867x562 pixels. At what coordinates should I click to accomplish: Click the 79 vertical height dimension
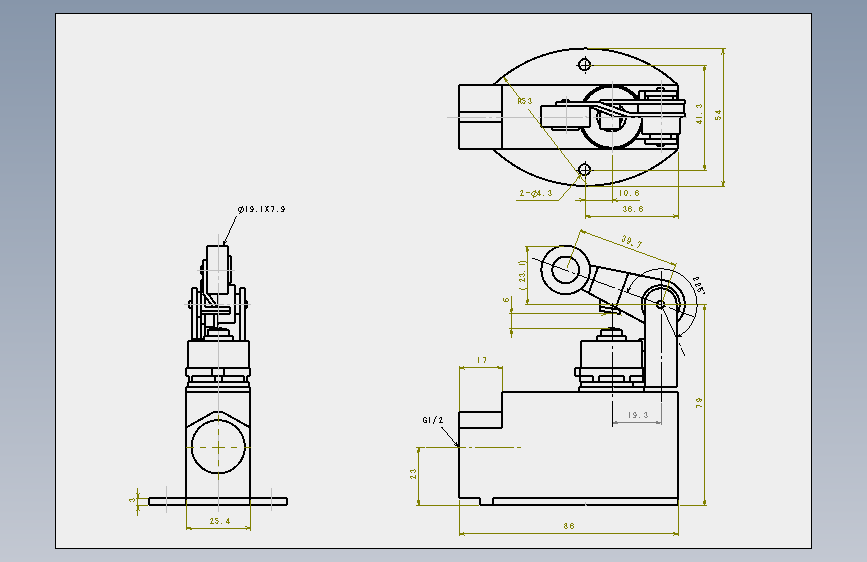pyautogui.click(x=699, y=402)
